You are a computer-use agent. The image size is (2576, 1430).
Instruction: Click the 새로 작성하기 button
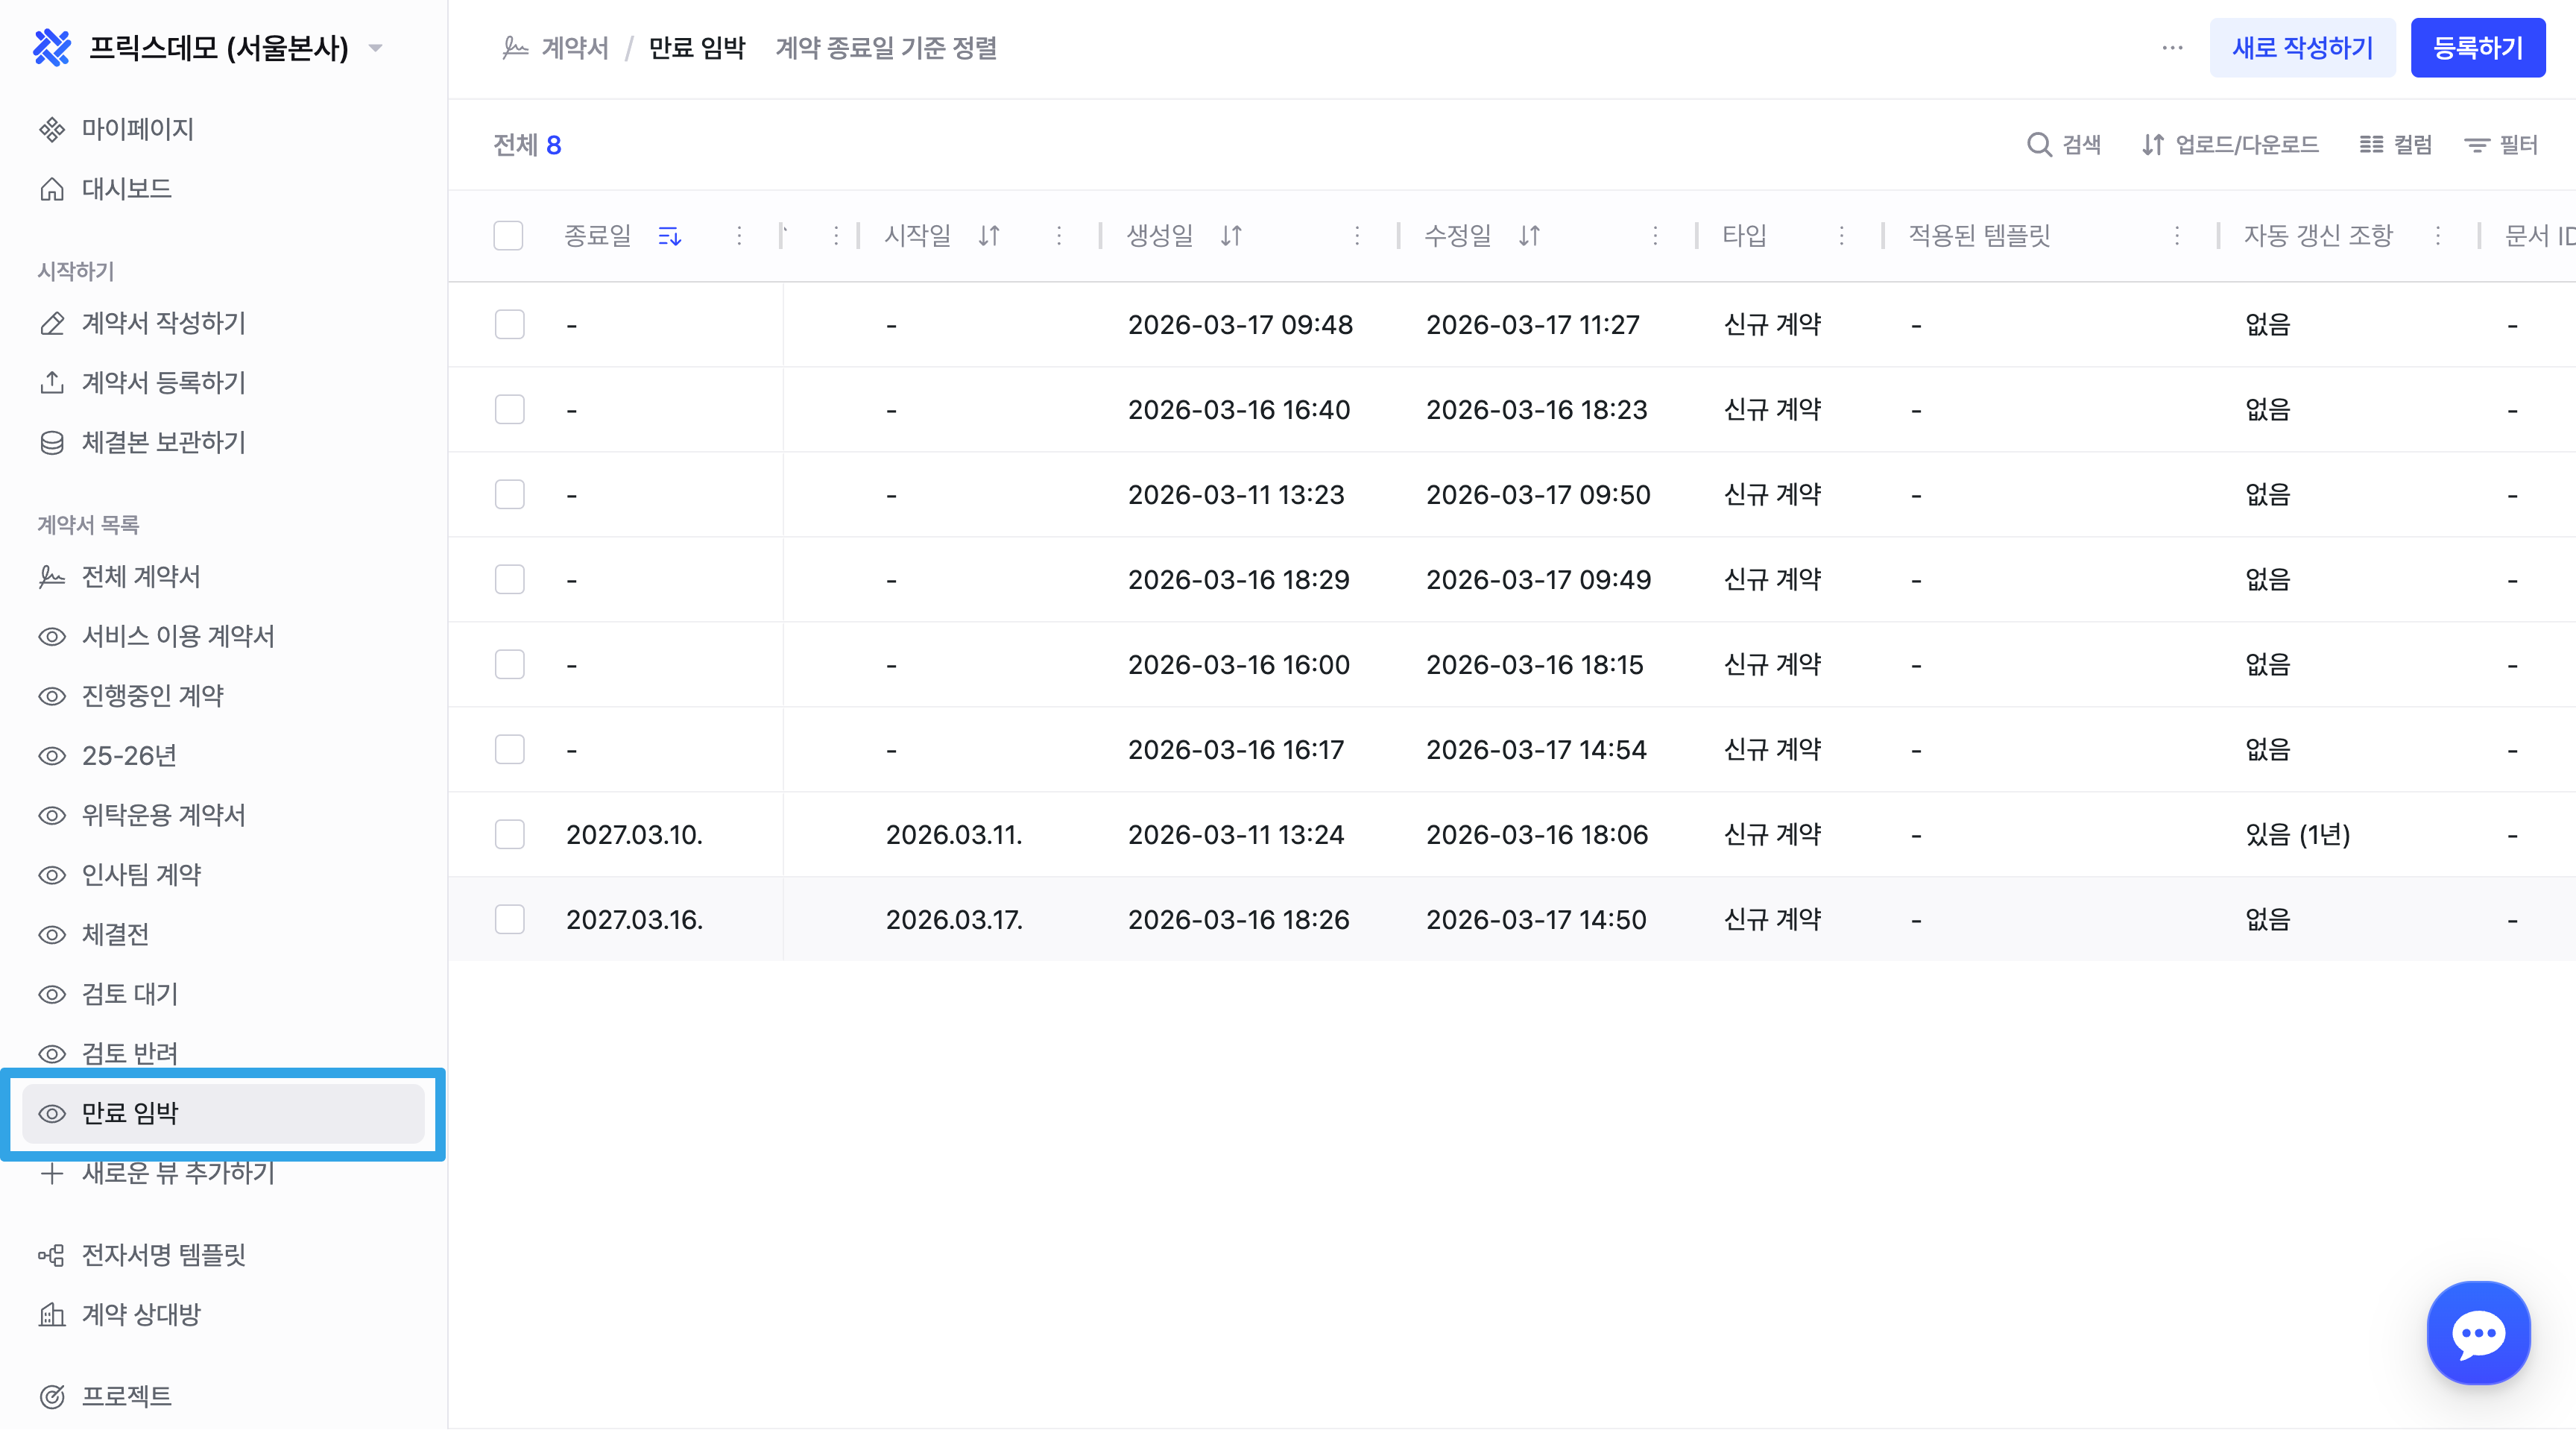[x=2301, y=48]
